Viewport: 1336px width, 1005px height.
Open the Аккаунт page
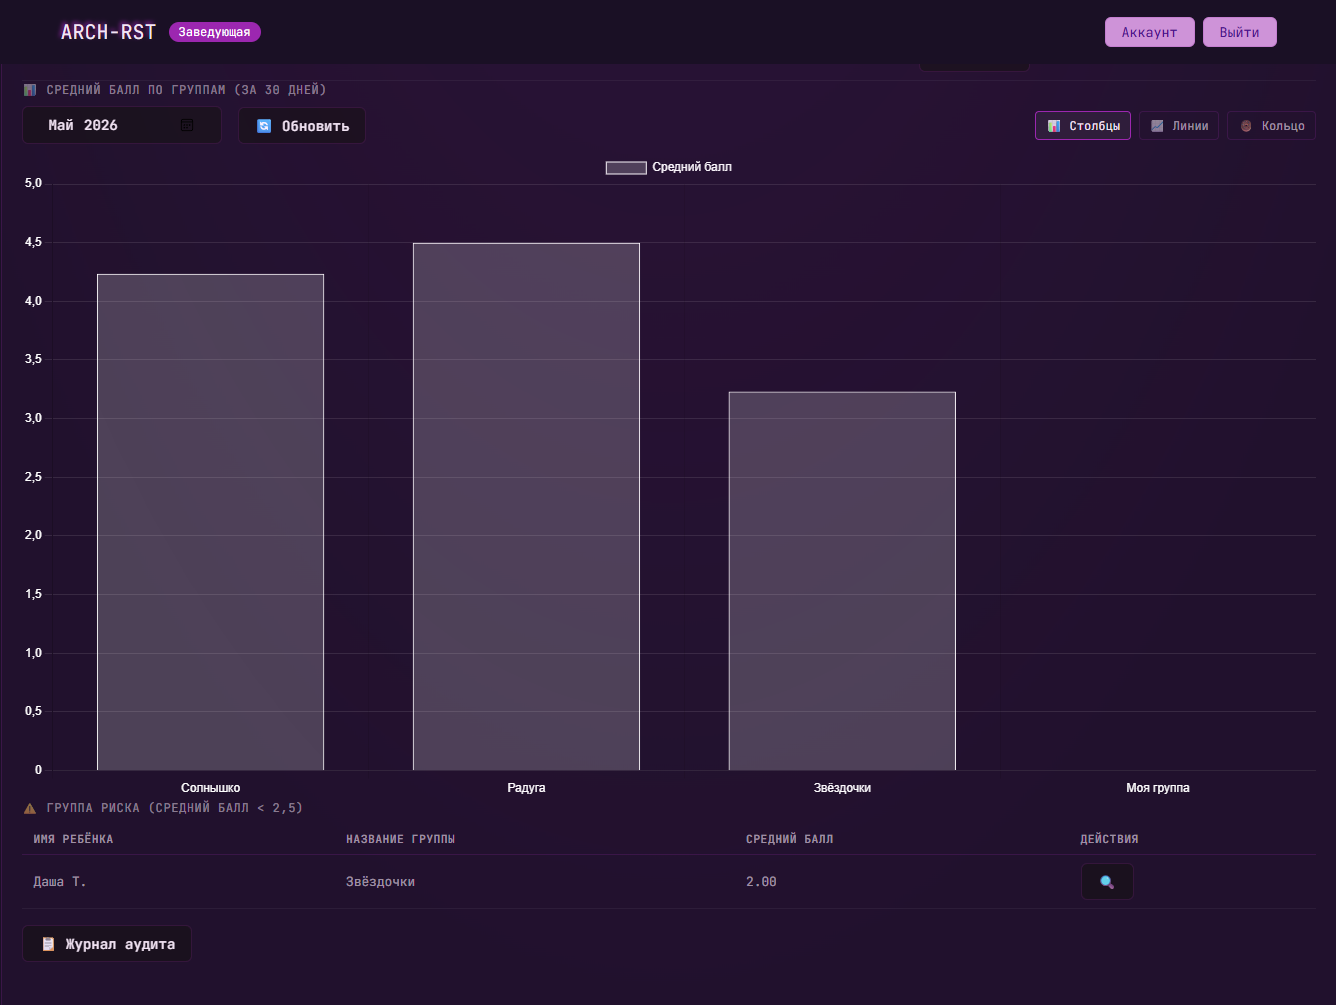point(1149,32)
